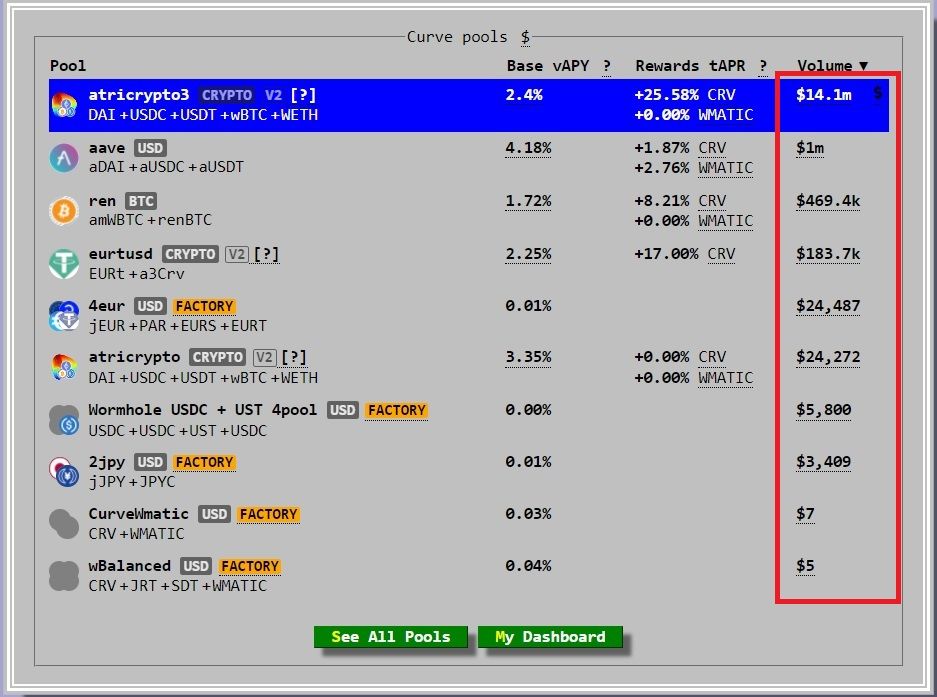Click the FACTORY tag on CurveWmatic

point(268,514)
